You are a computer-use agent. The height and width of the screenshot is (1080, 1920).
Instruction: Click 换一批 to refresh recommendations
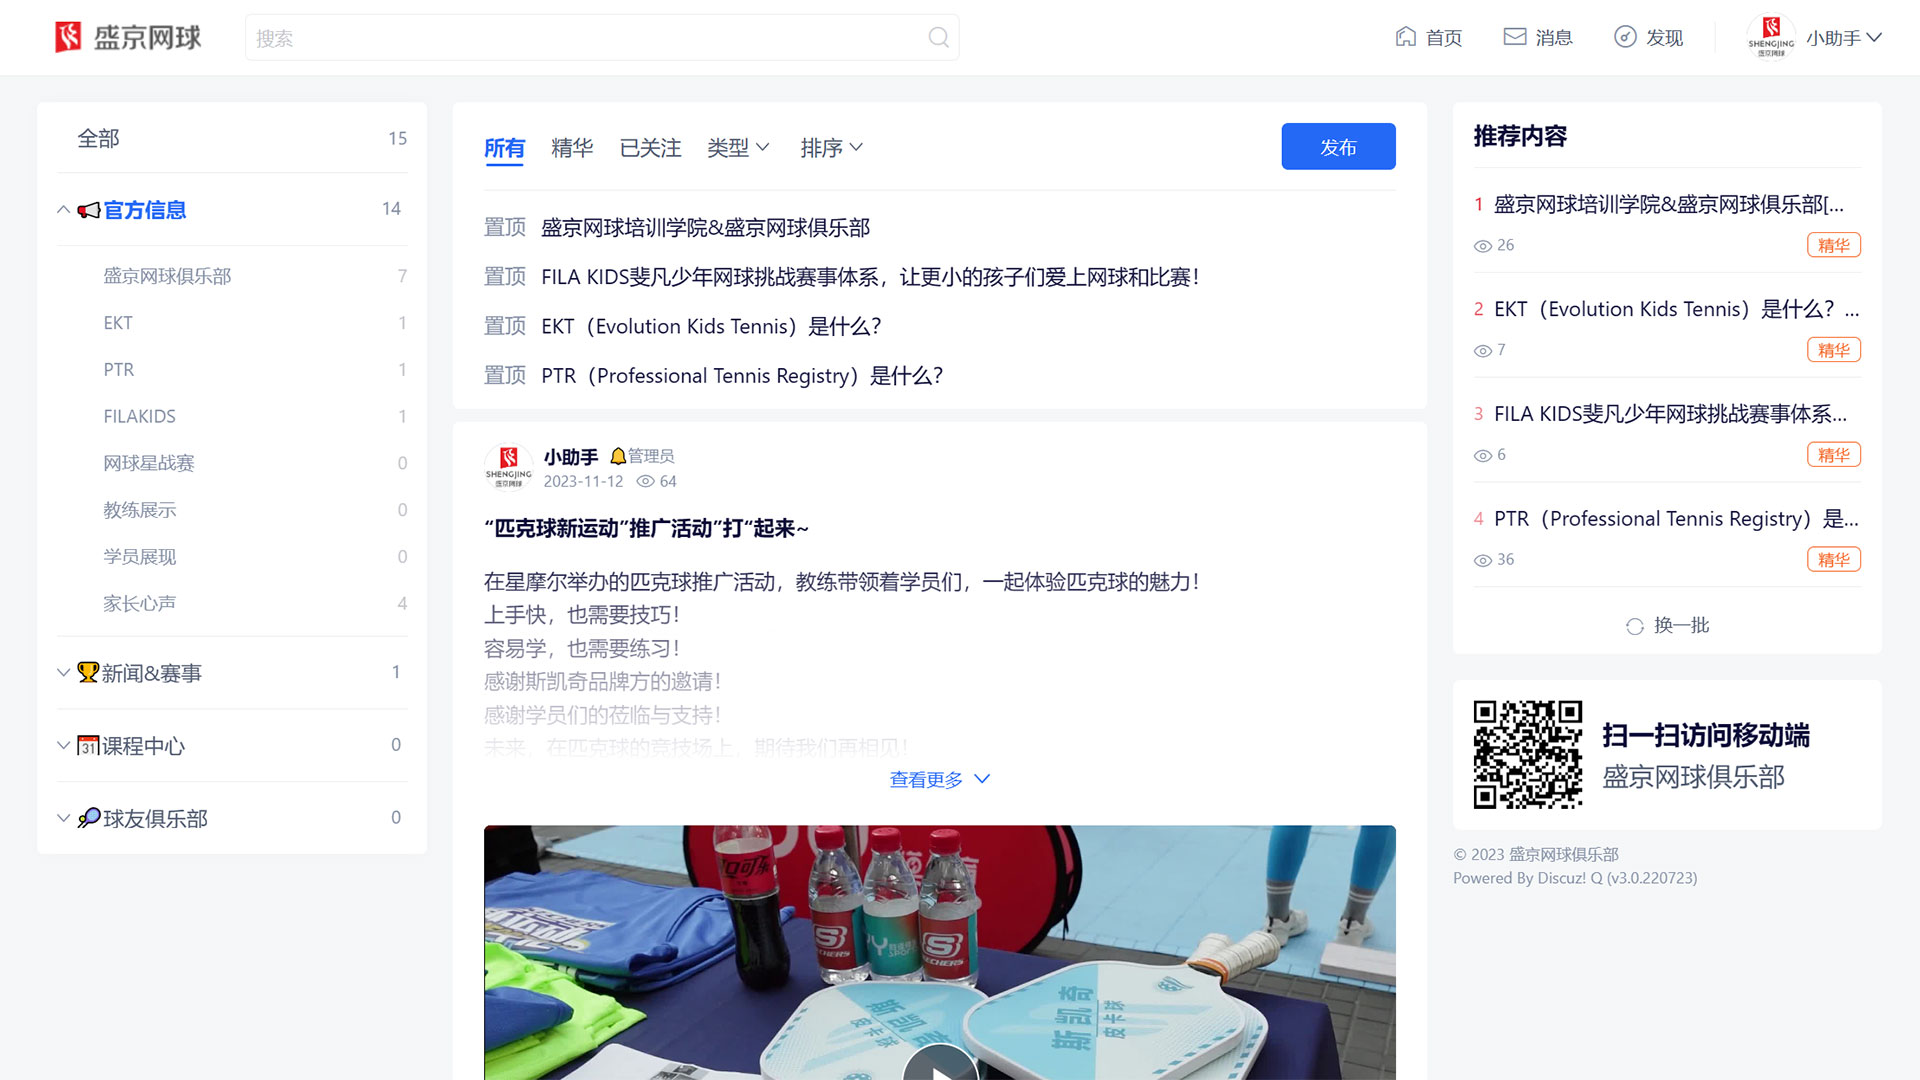click(1668, 625)
